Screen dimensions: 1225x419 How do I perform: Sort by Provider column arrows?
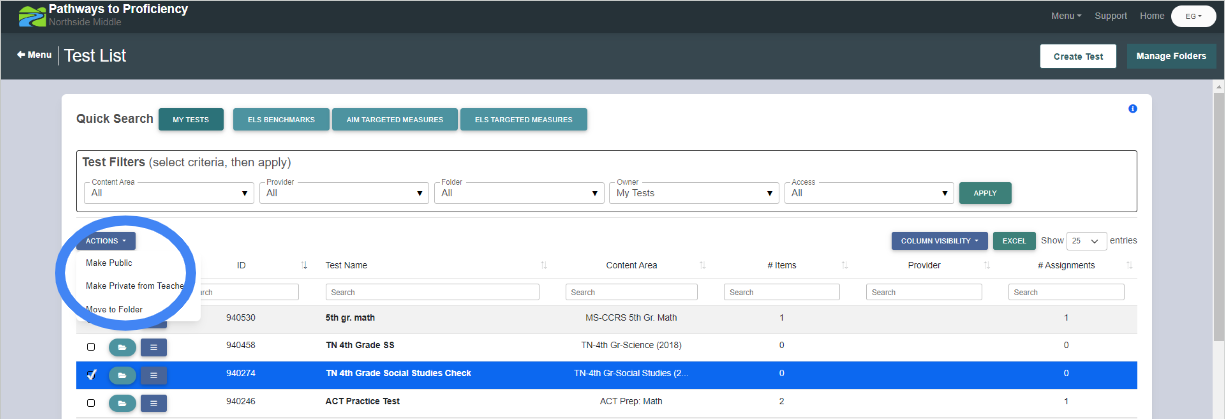[x=987, y=265]
